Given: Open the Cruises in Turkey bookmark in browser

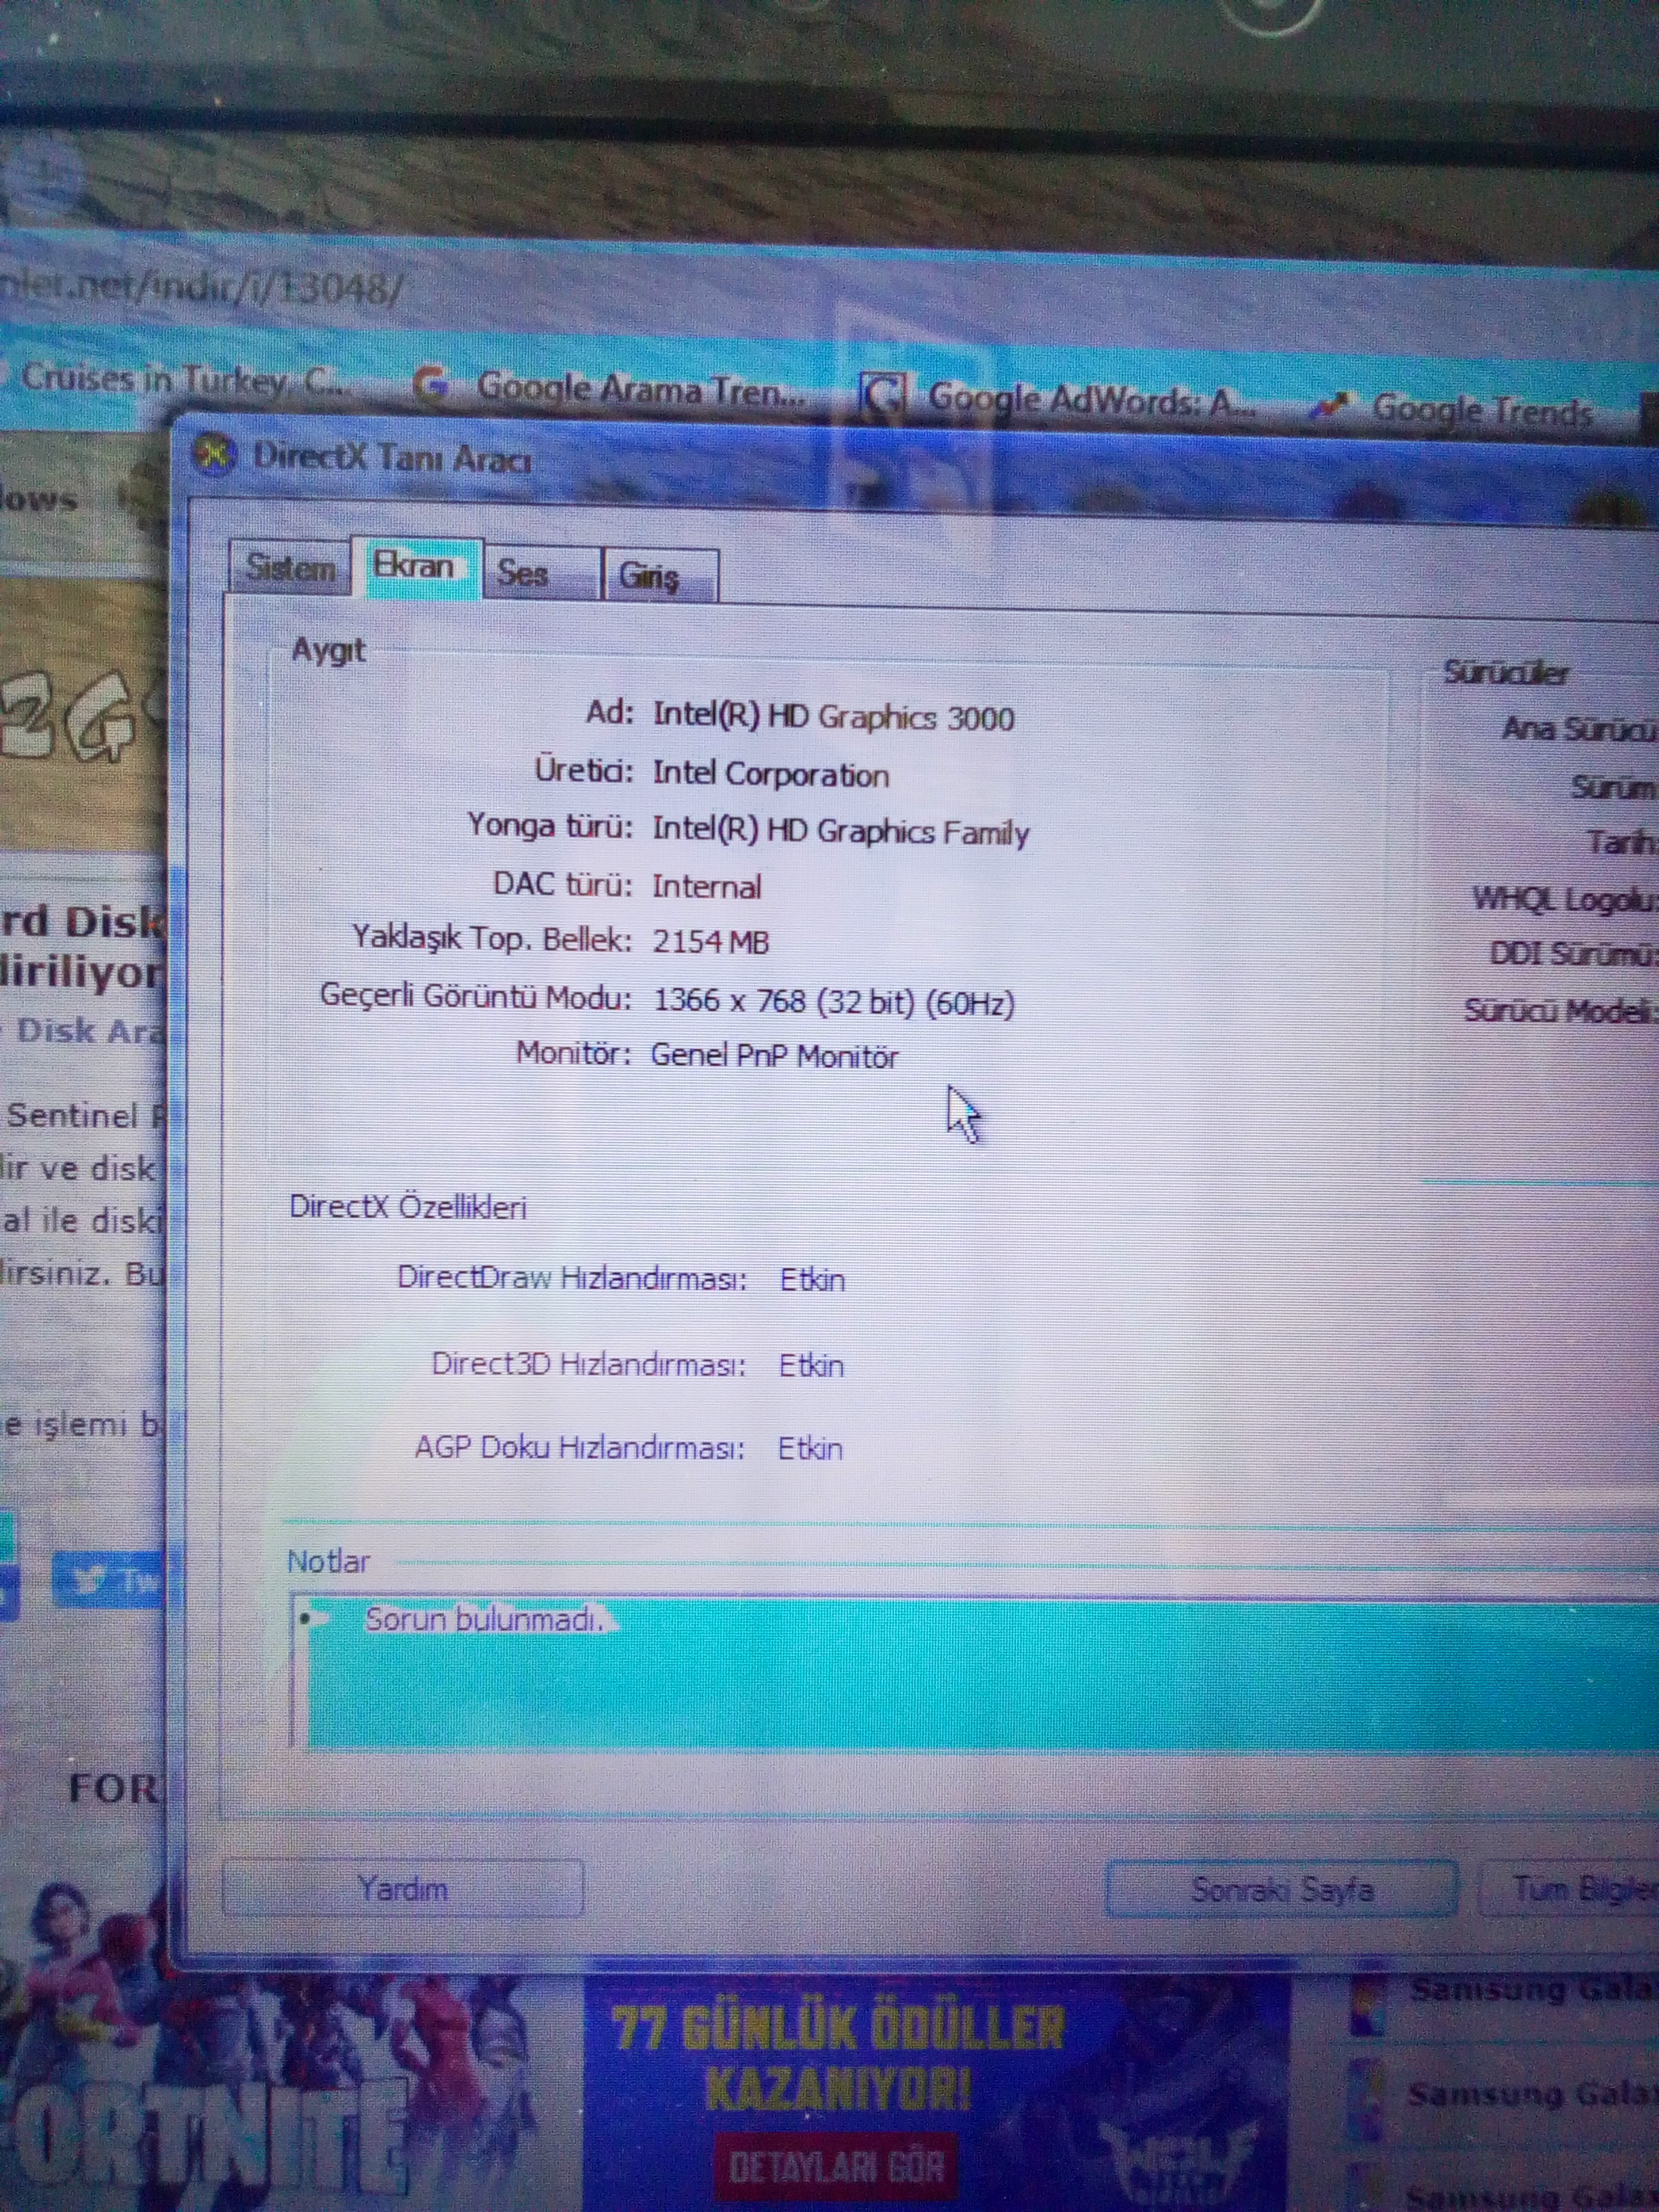Looking at the screenshot, I should point(184,379).
